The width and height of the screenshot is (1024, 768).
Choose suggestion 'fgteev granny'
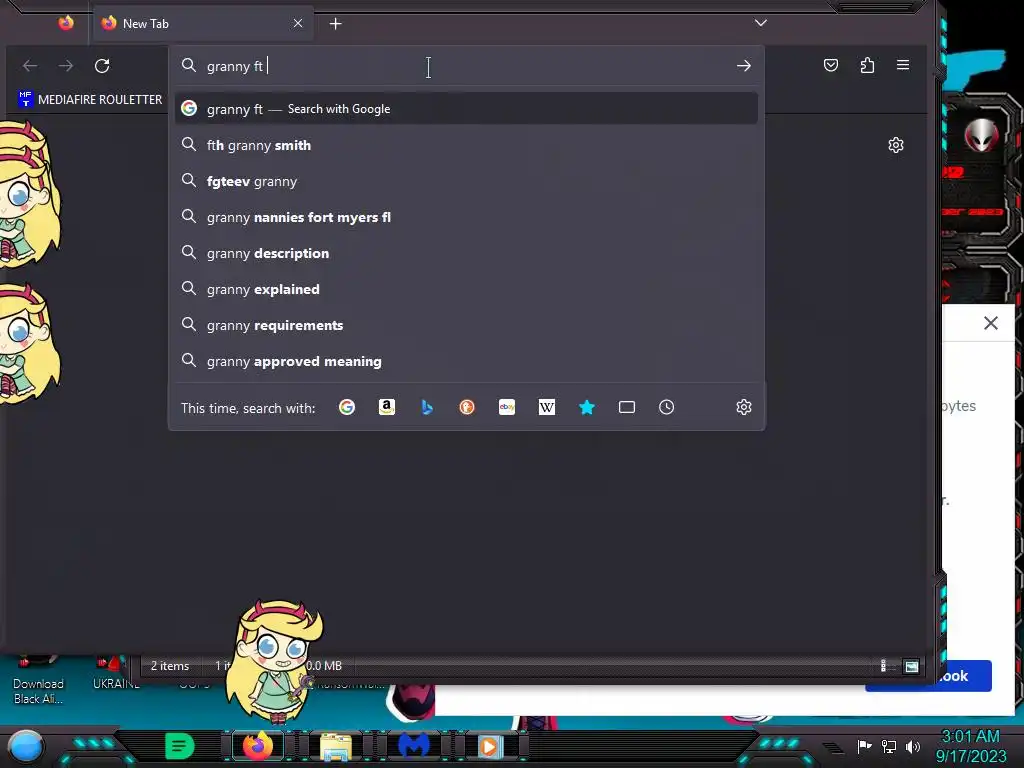[x=466, y=181]
